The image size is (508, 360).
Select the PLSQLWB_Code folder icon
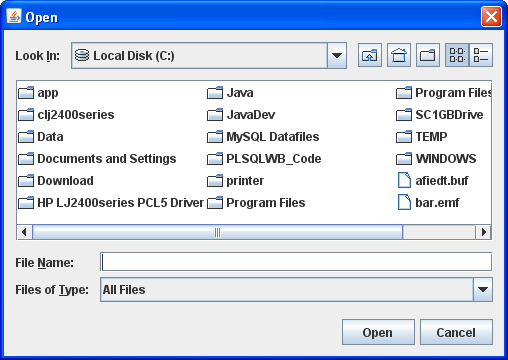[215, 159]
